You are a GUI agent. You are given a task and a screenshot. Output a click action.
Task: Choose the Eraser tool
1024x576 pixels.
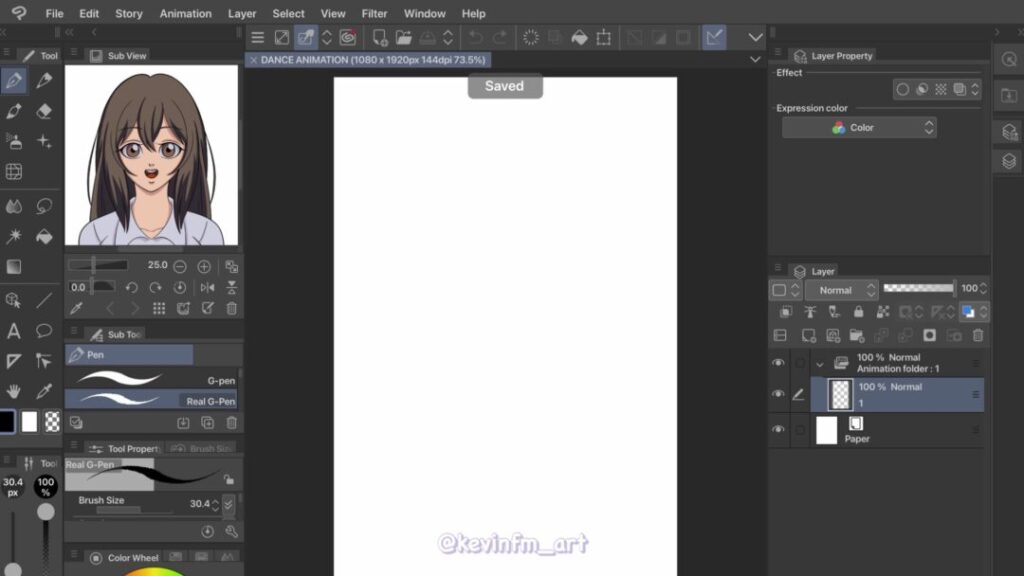coord(44,111)
